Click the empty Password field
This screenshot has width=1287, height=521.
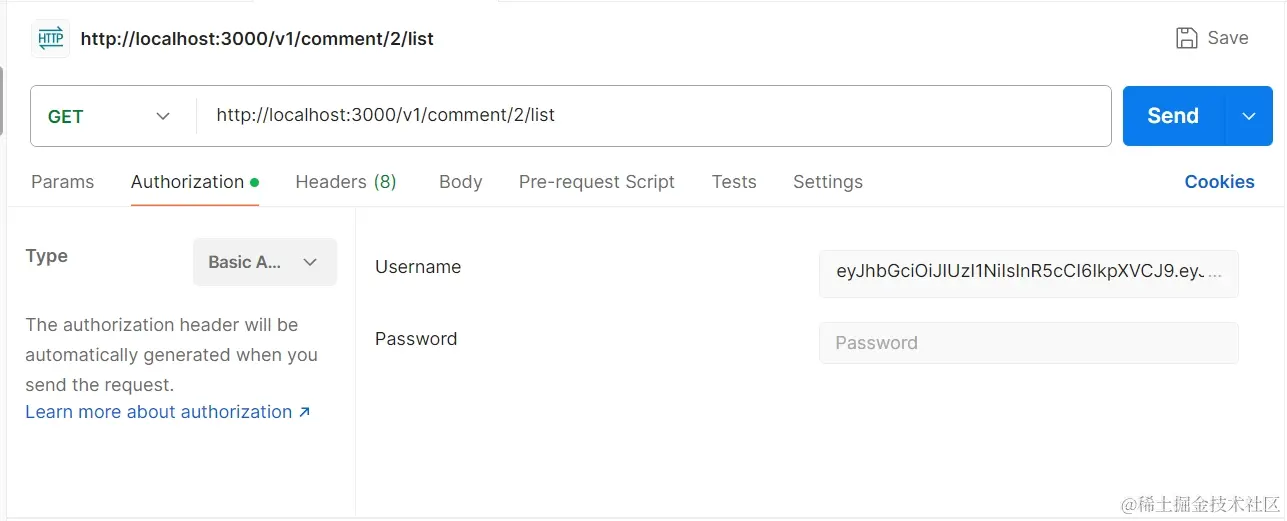1028,343
